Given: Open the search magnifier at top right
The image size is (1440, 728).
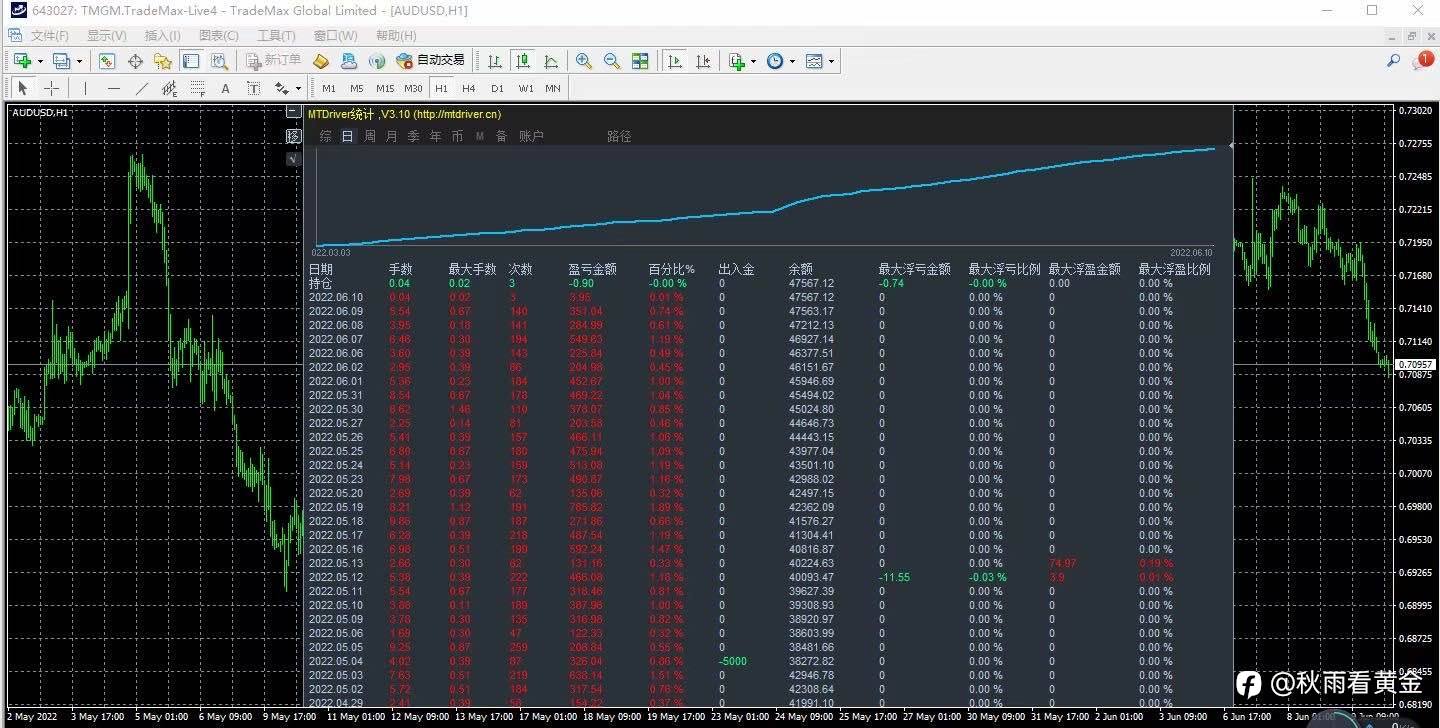Looking at the screenshot, I should click(1393, 61).
